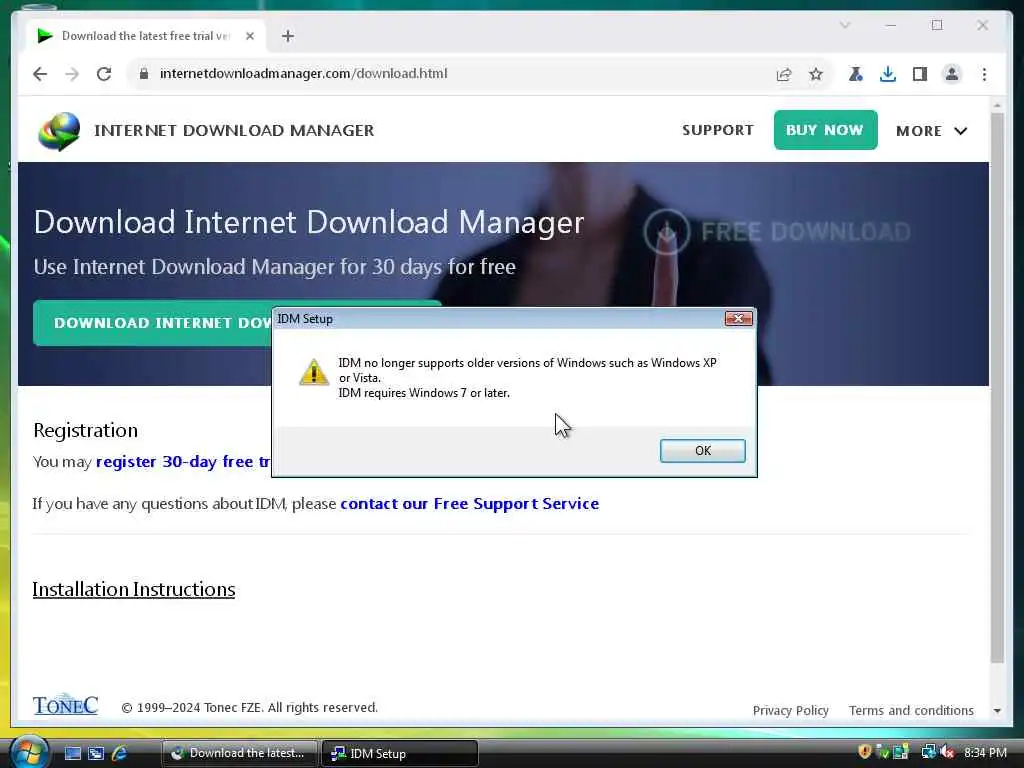Click the 8:34 PM taskbar clock

tap(985, 753)
